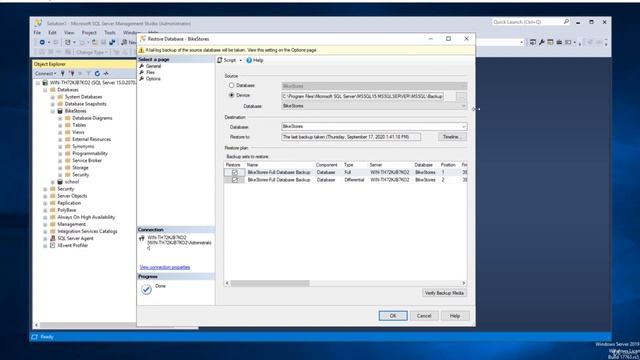Click the Quick Launch magnifier icon

pyautogui.click(x=566, y=22)
